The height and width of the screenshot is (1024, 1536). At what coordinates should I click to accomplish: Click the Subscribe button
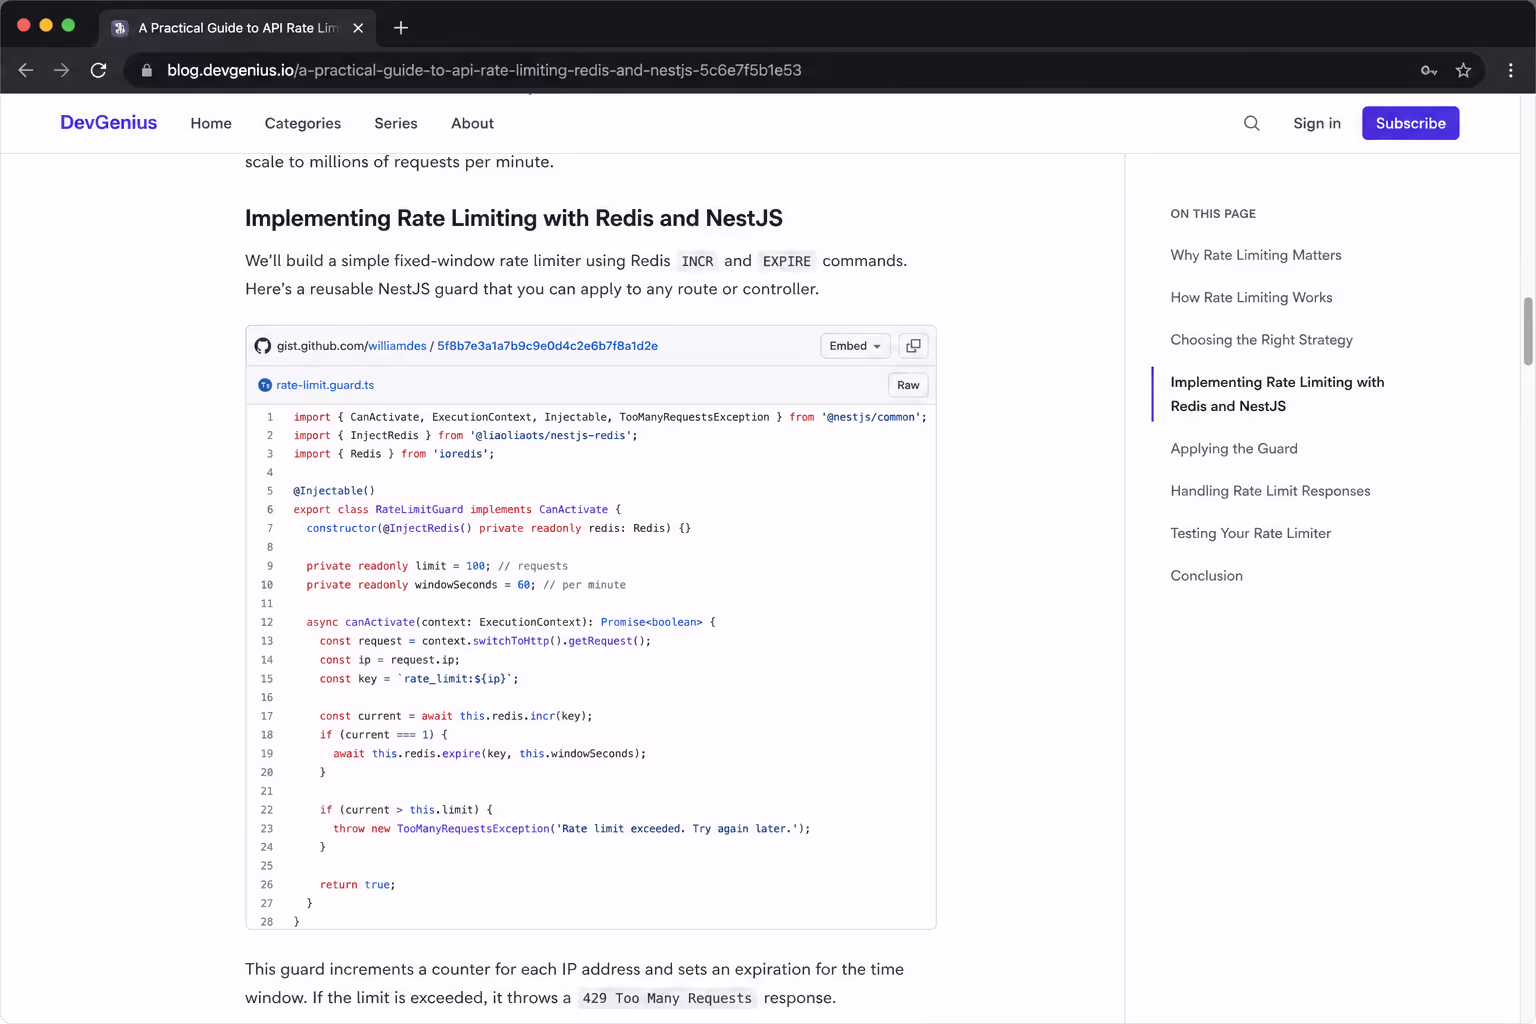(x=1410, y=123)
